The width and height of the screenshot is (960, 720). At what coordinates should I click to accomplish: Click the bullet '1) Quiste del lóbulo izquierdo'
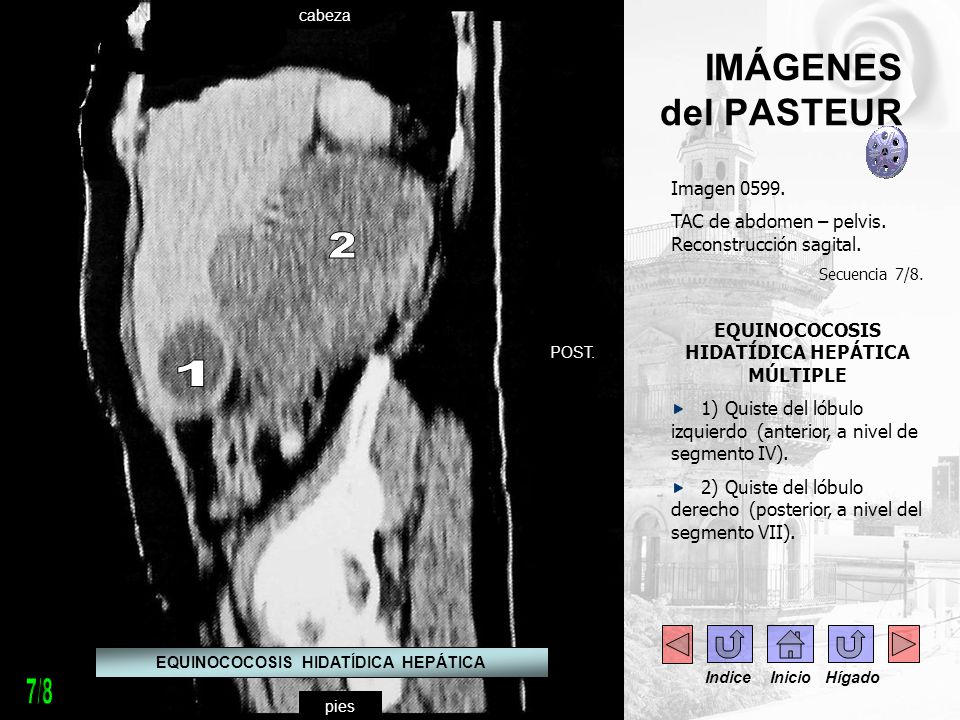coord(794,431)
